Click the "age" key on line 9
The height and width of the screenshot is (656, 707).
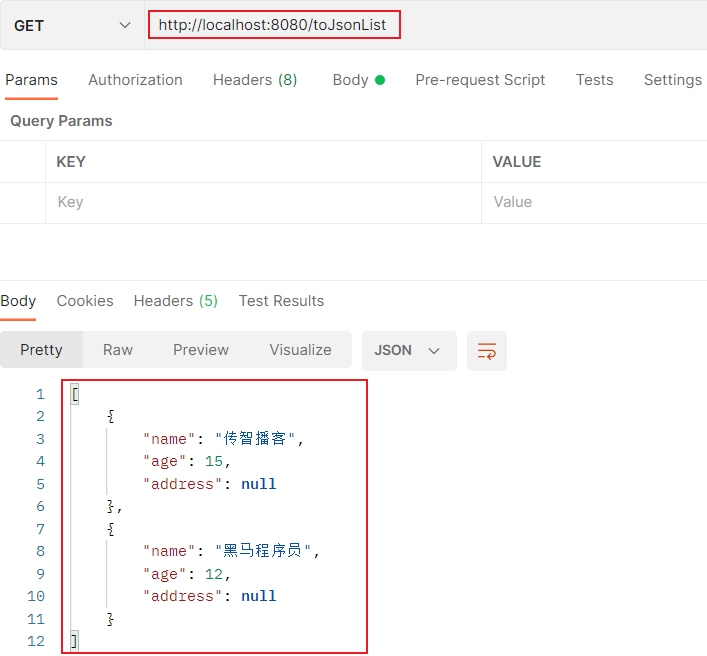164,574
